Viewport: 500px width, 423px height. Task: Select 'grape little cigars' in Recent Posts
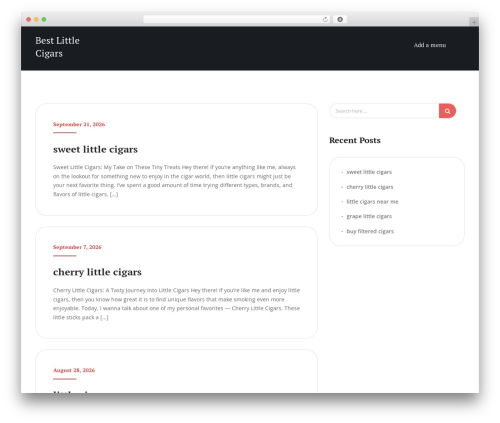click(369, 216)
